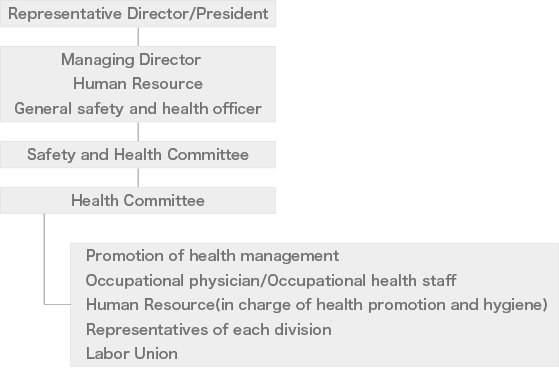The height and width of the screenshot is (390, 559).
Task: Click the word President in top box
Action: pos(232,14)
